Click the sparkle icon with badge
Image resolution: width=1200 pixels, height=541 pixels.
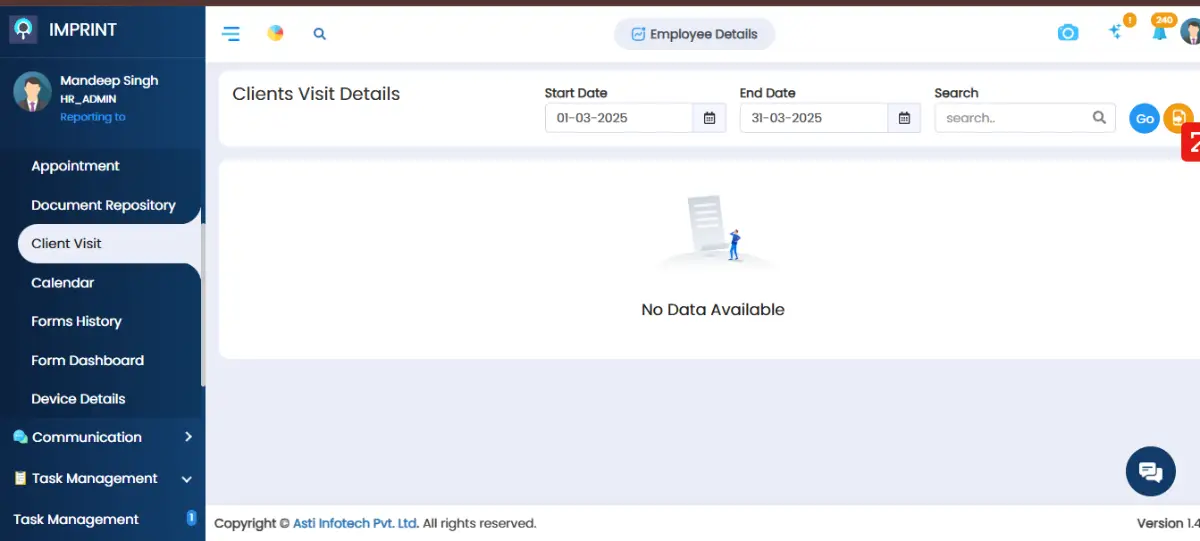click(1117, 32)
